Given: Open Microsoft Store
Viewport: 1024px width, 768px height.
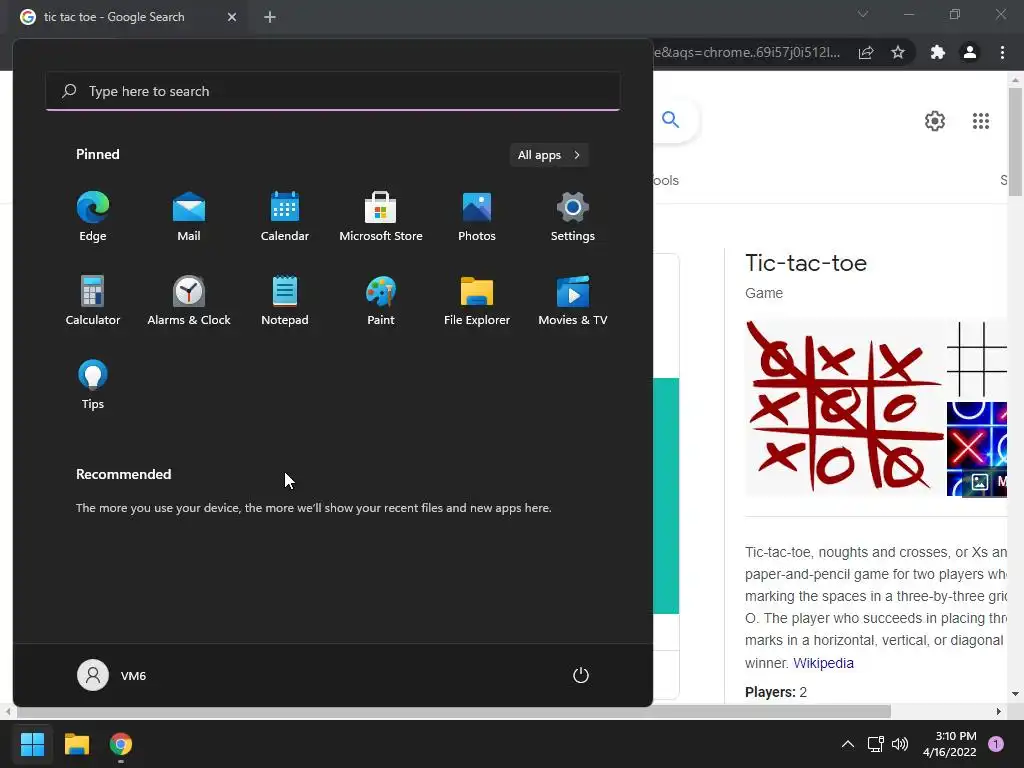Looking at the screenshot, I should [x=381, y=217].
